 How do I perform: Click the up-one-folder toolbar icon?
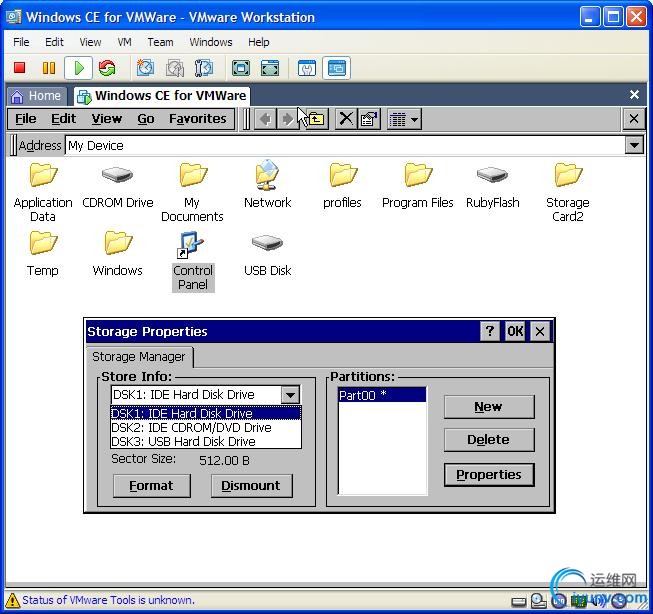coord(316,119)
